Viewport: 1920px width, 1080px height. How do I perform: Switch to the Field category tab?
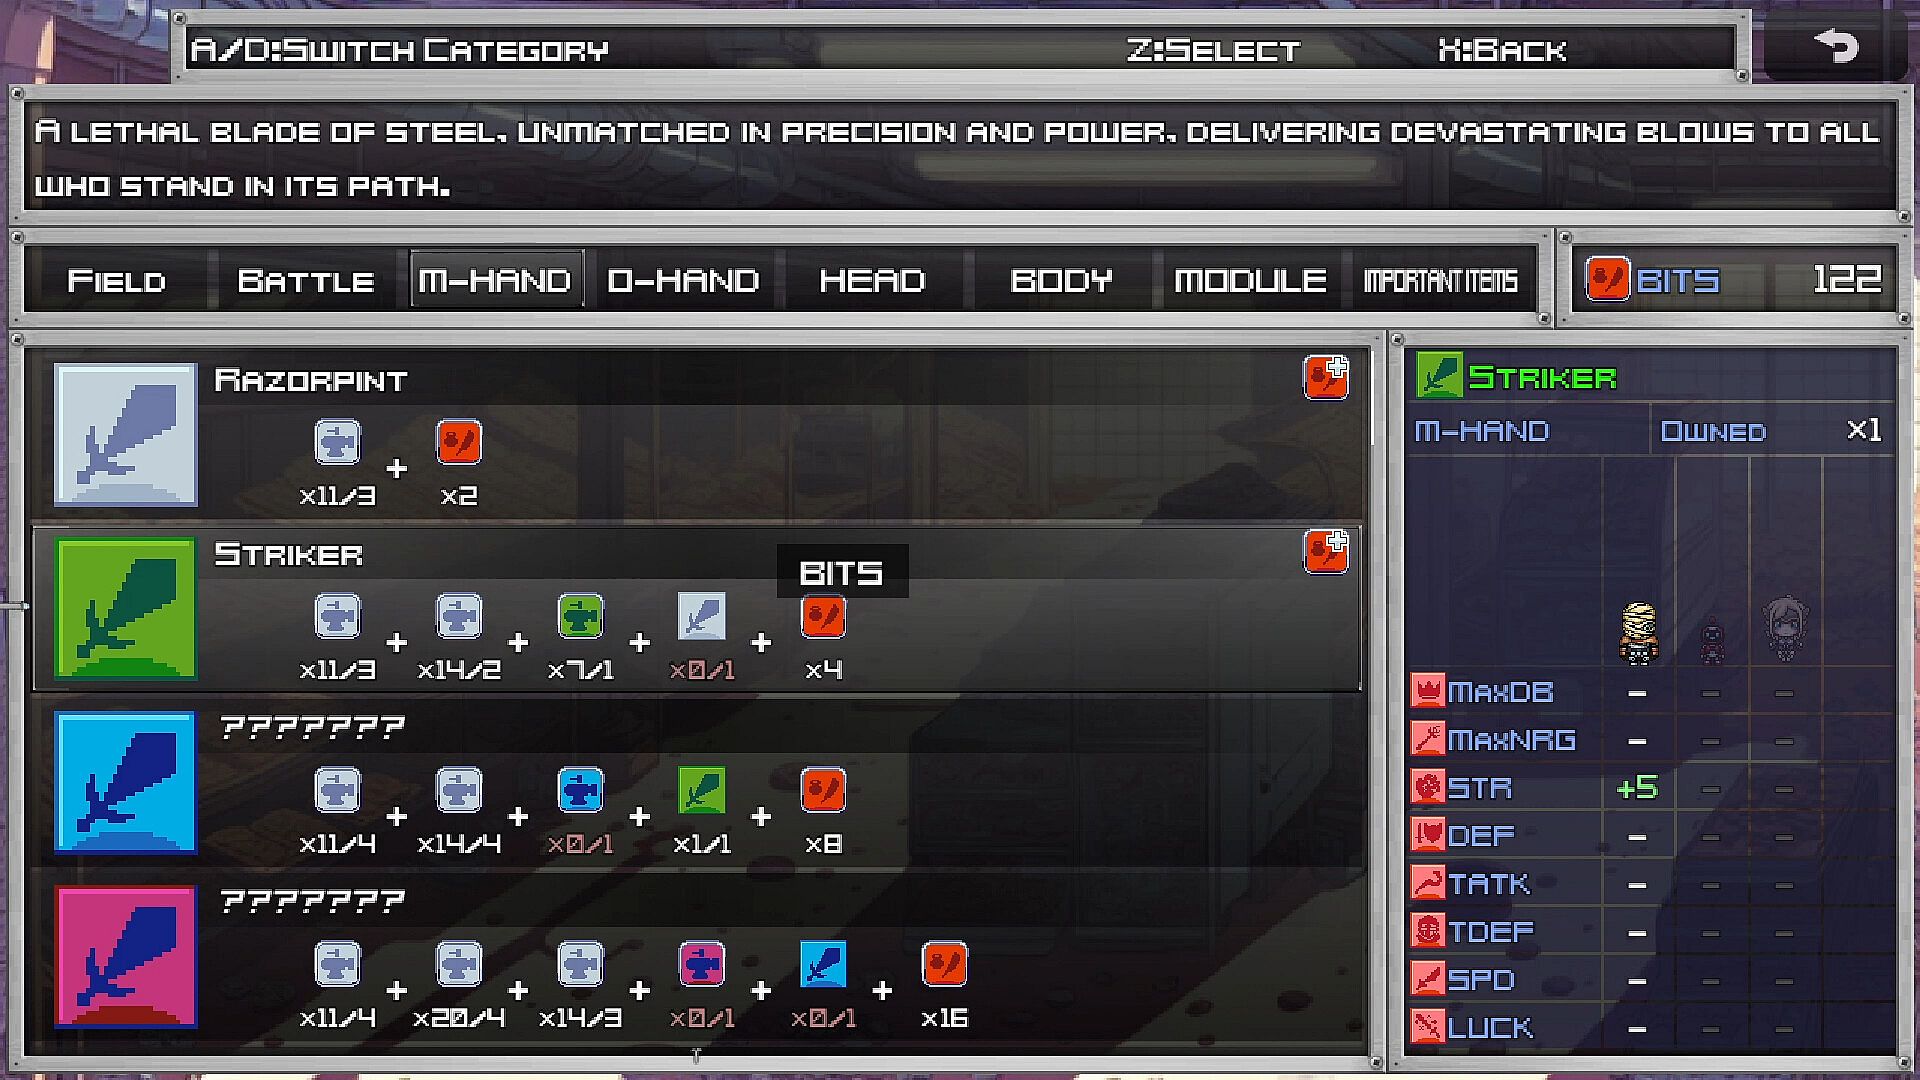tap(116, 281)
